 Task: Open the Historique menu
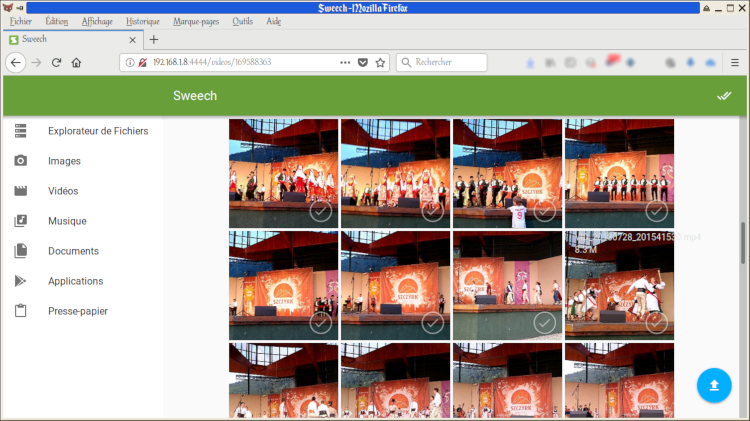coord(143,22)
